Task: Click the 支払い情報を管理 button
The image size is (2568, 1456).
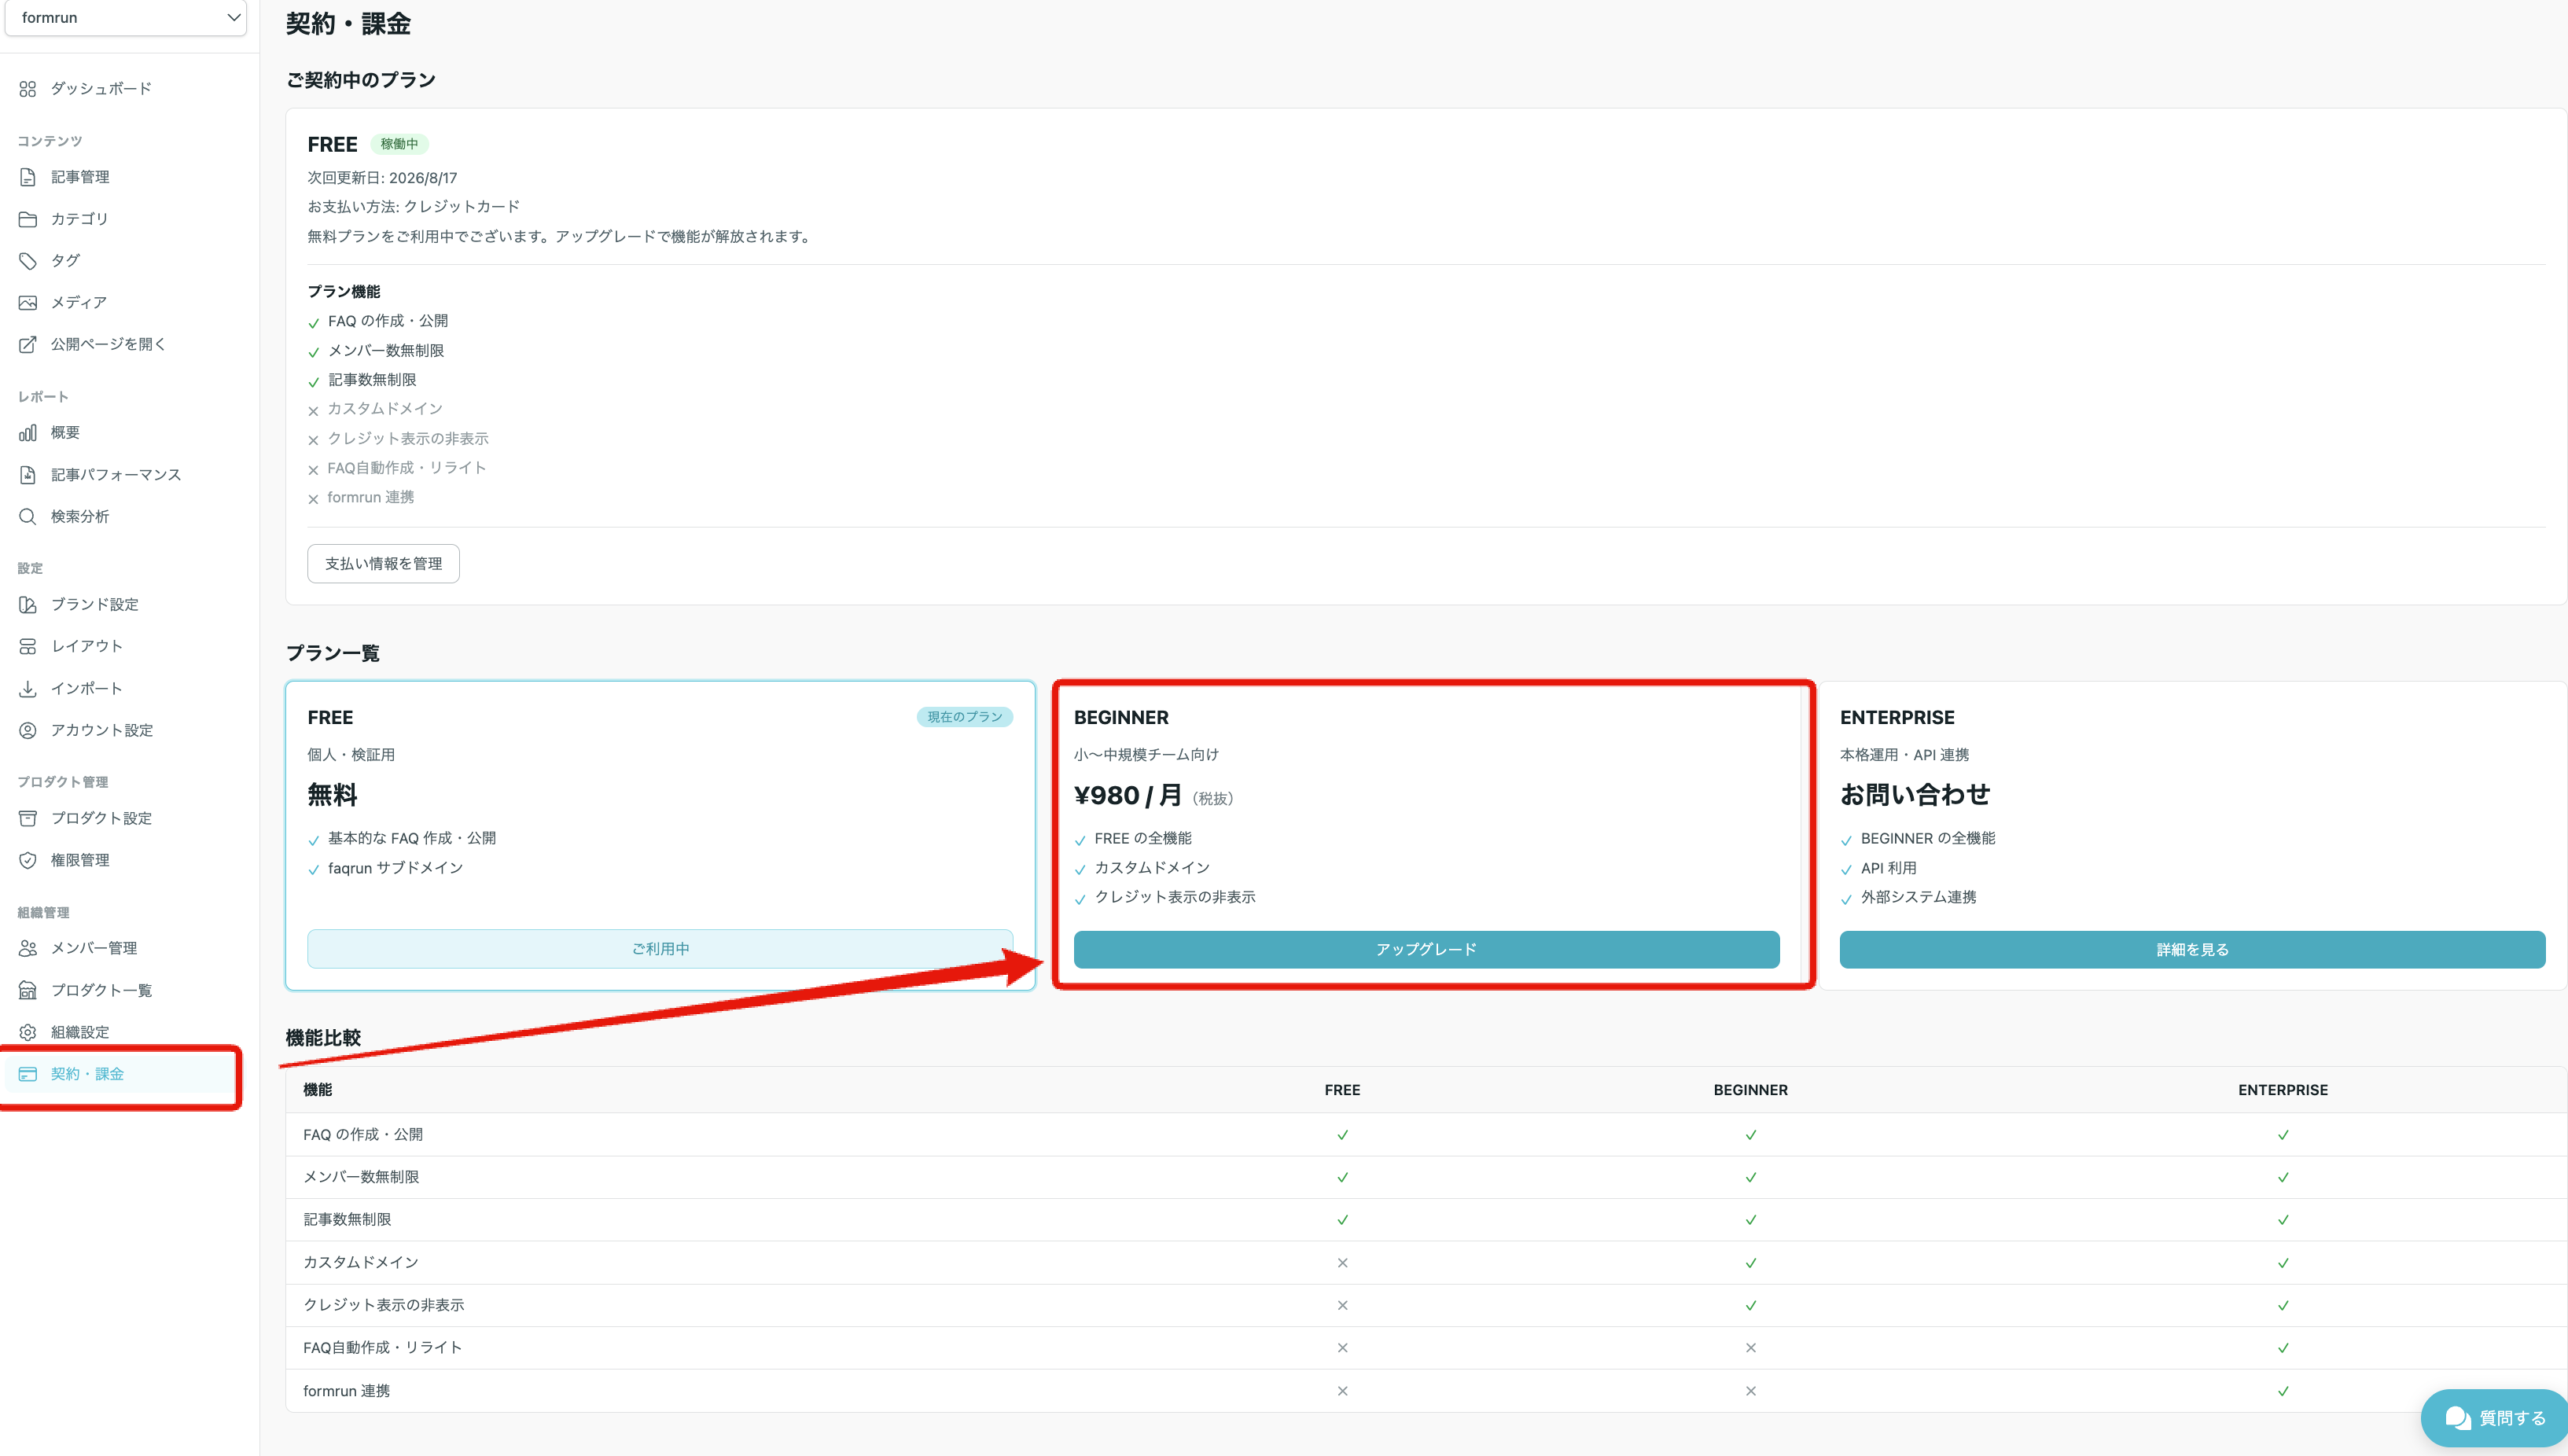Action: [383, 564]
